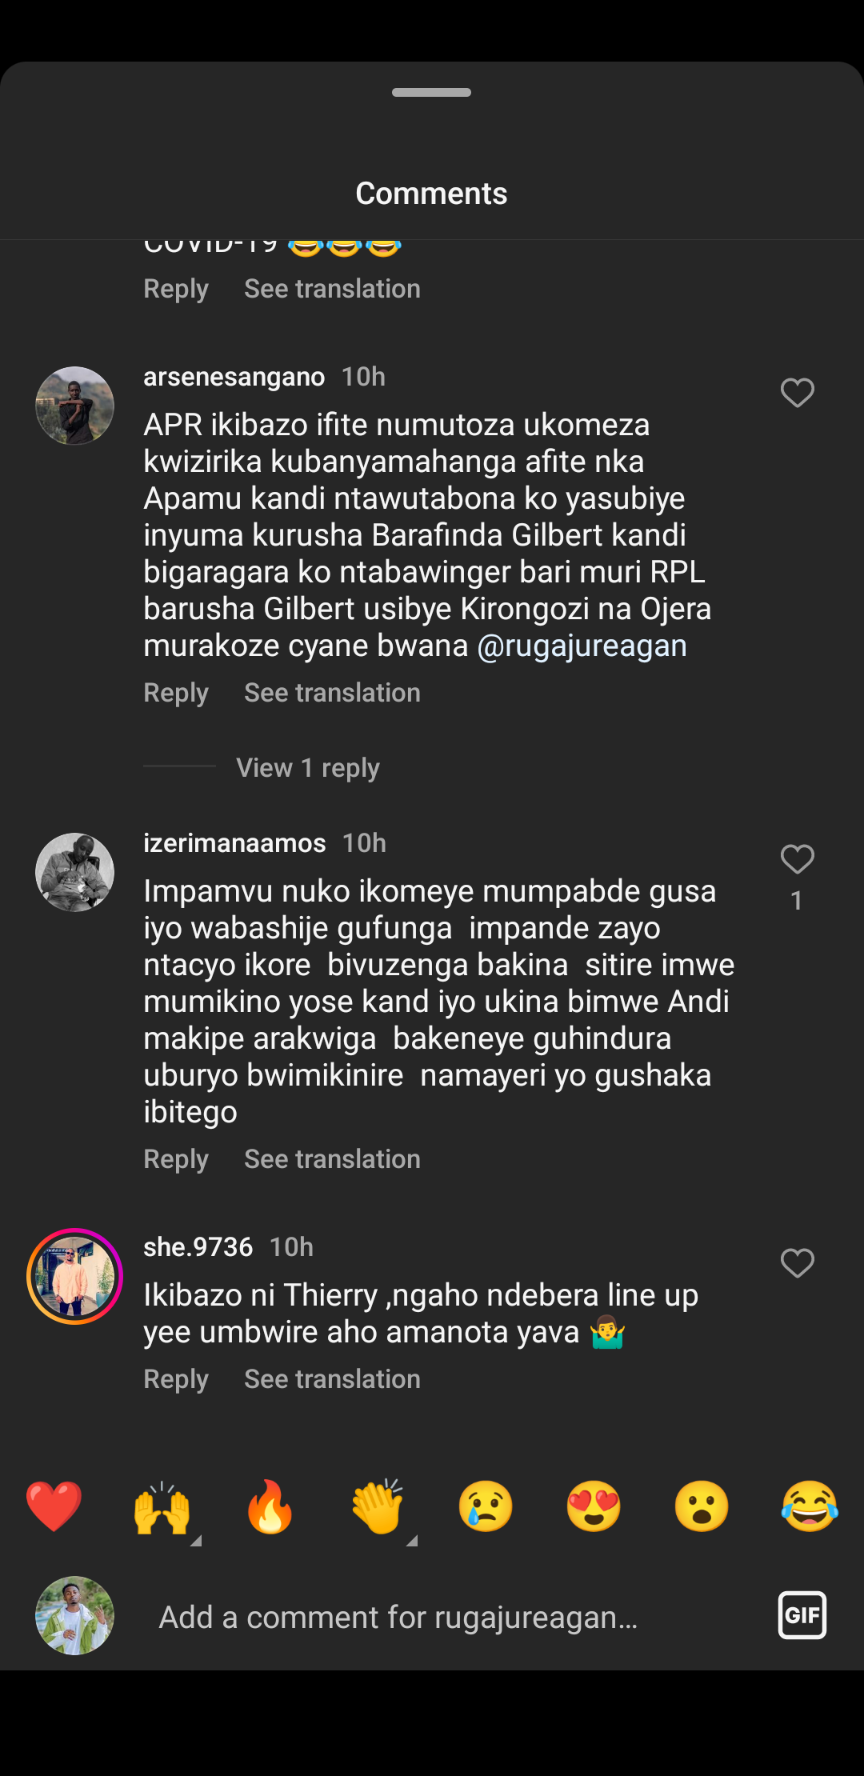This screenshot has height=1776, width=864.
Task: Like arsenesangano's comment with the heart
Action: tap(797, 393)
